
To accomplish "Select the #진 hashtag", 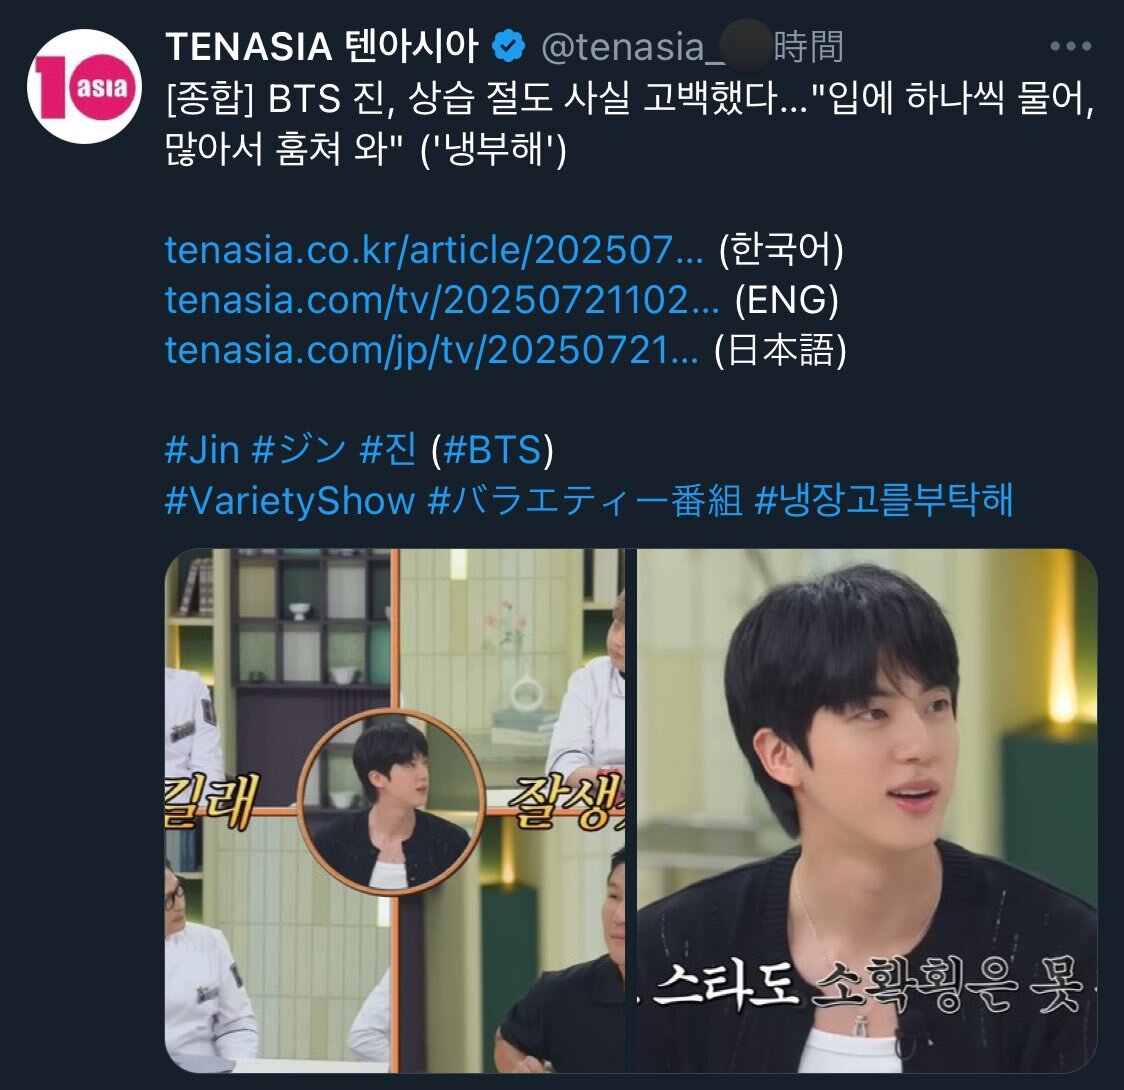I will (x=388, y=450).
